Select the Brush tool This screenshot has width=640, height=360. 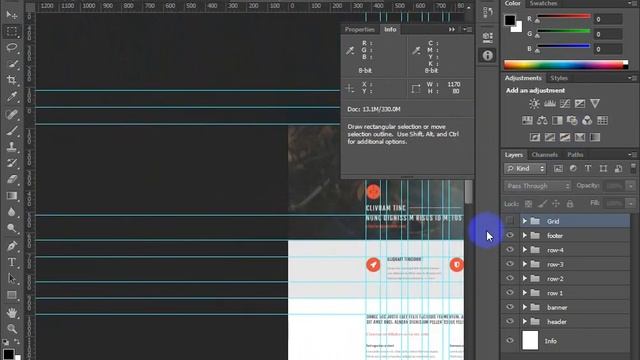point(11,130)
